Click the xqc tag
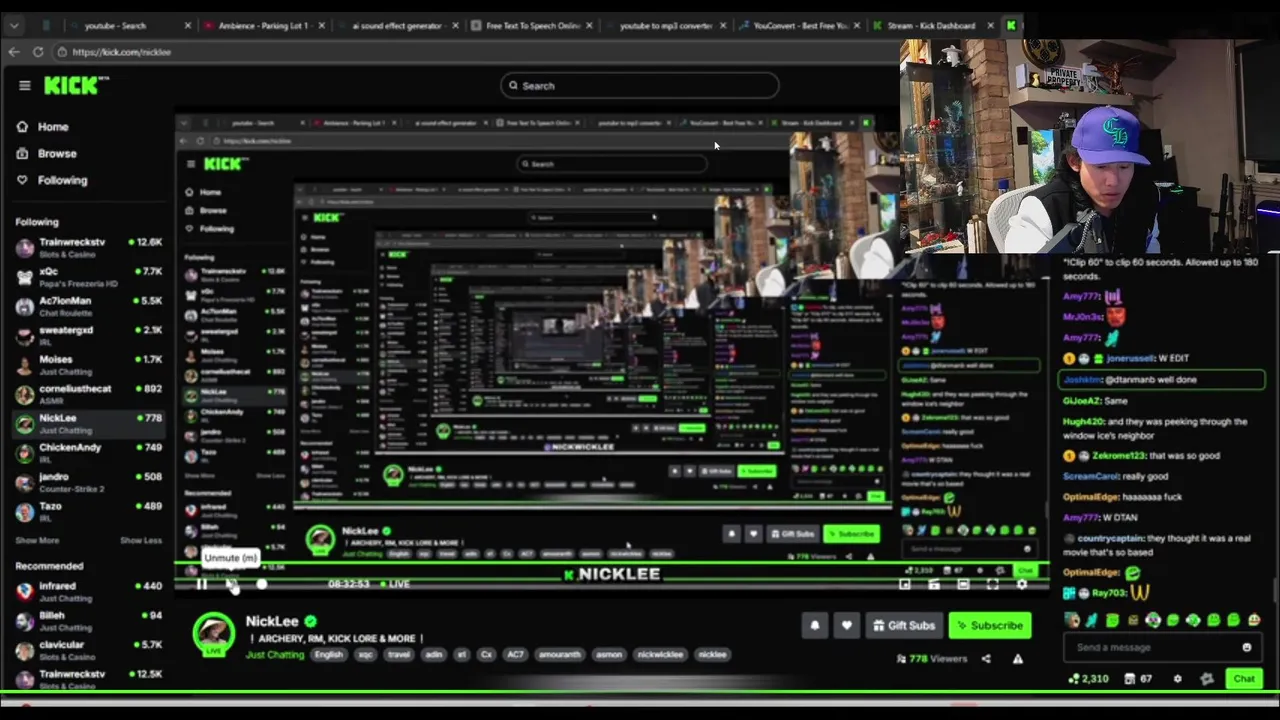This screenshot has width=1280, height=720. coord(365,655)
